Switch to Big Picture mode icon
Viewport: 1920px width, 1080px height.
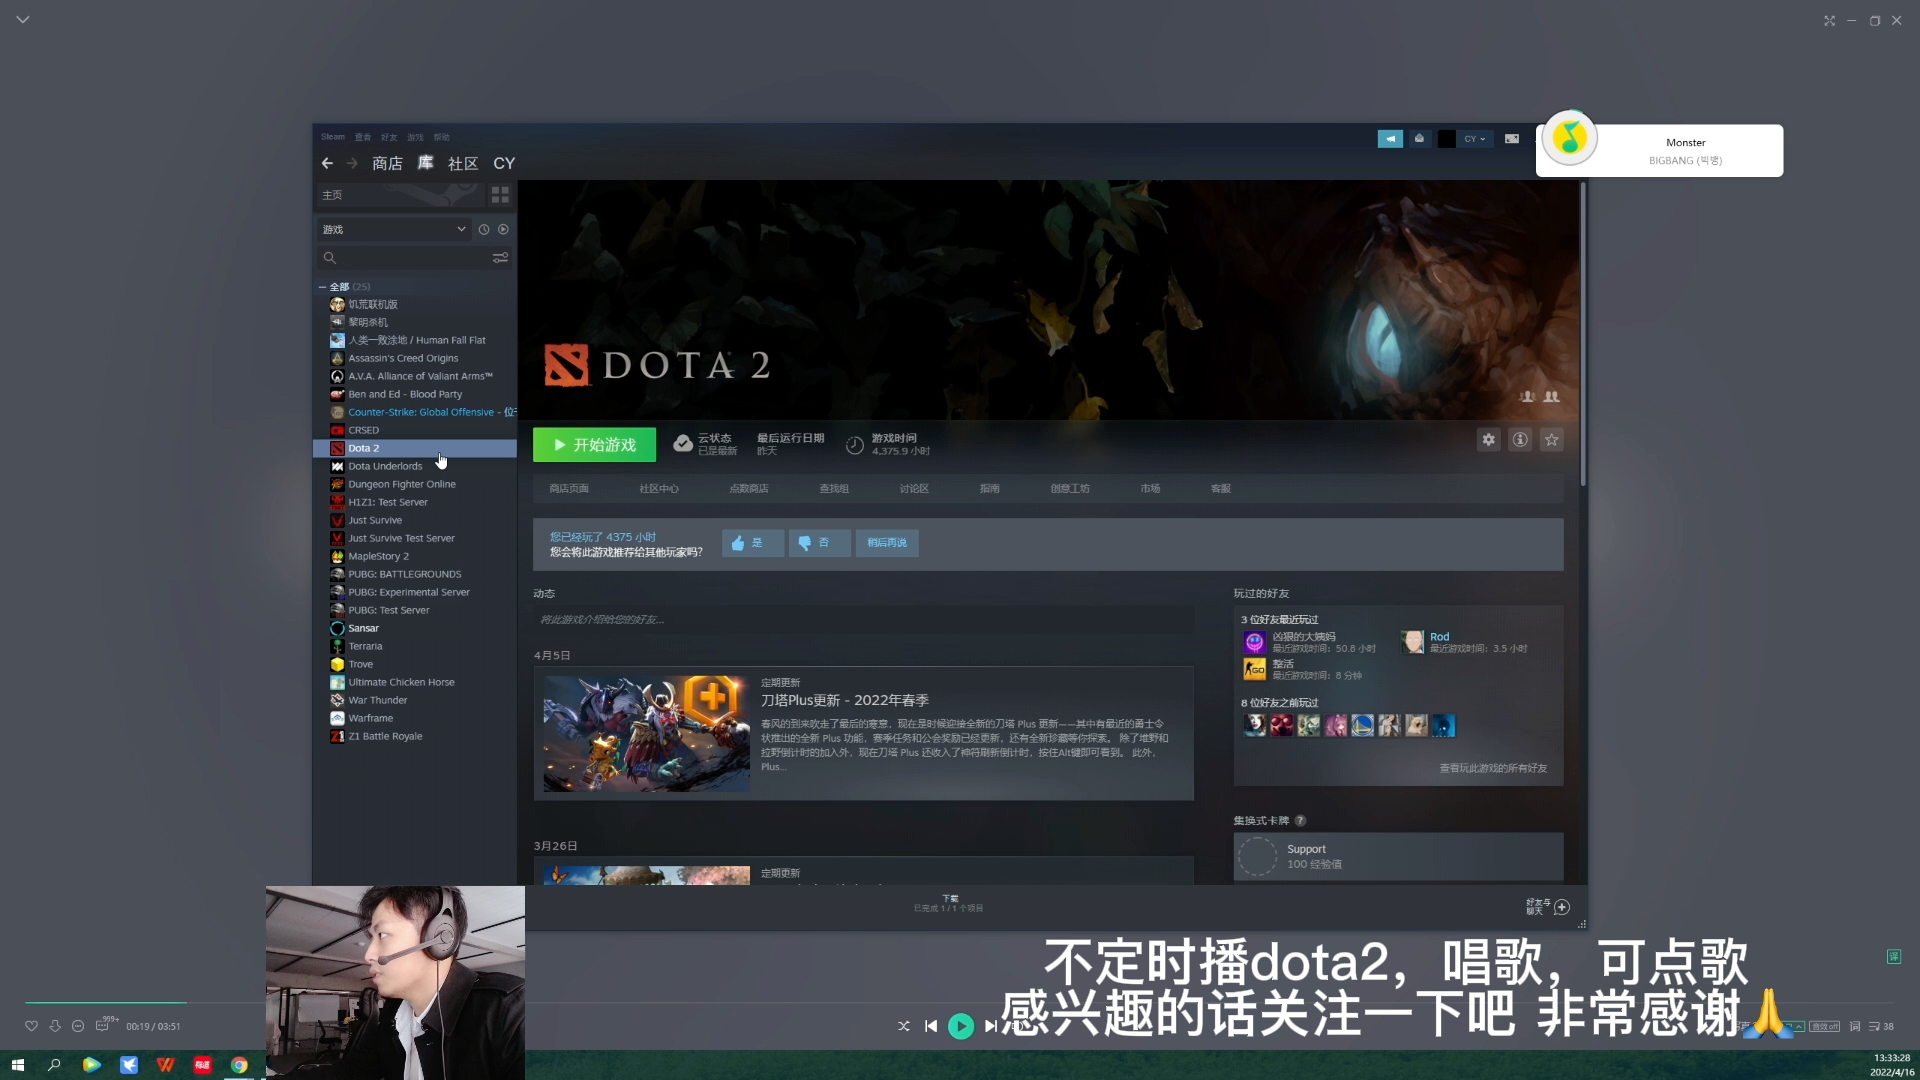point(1512,139)
